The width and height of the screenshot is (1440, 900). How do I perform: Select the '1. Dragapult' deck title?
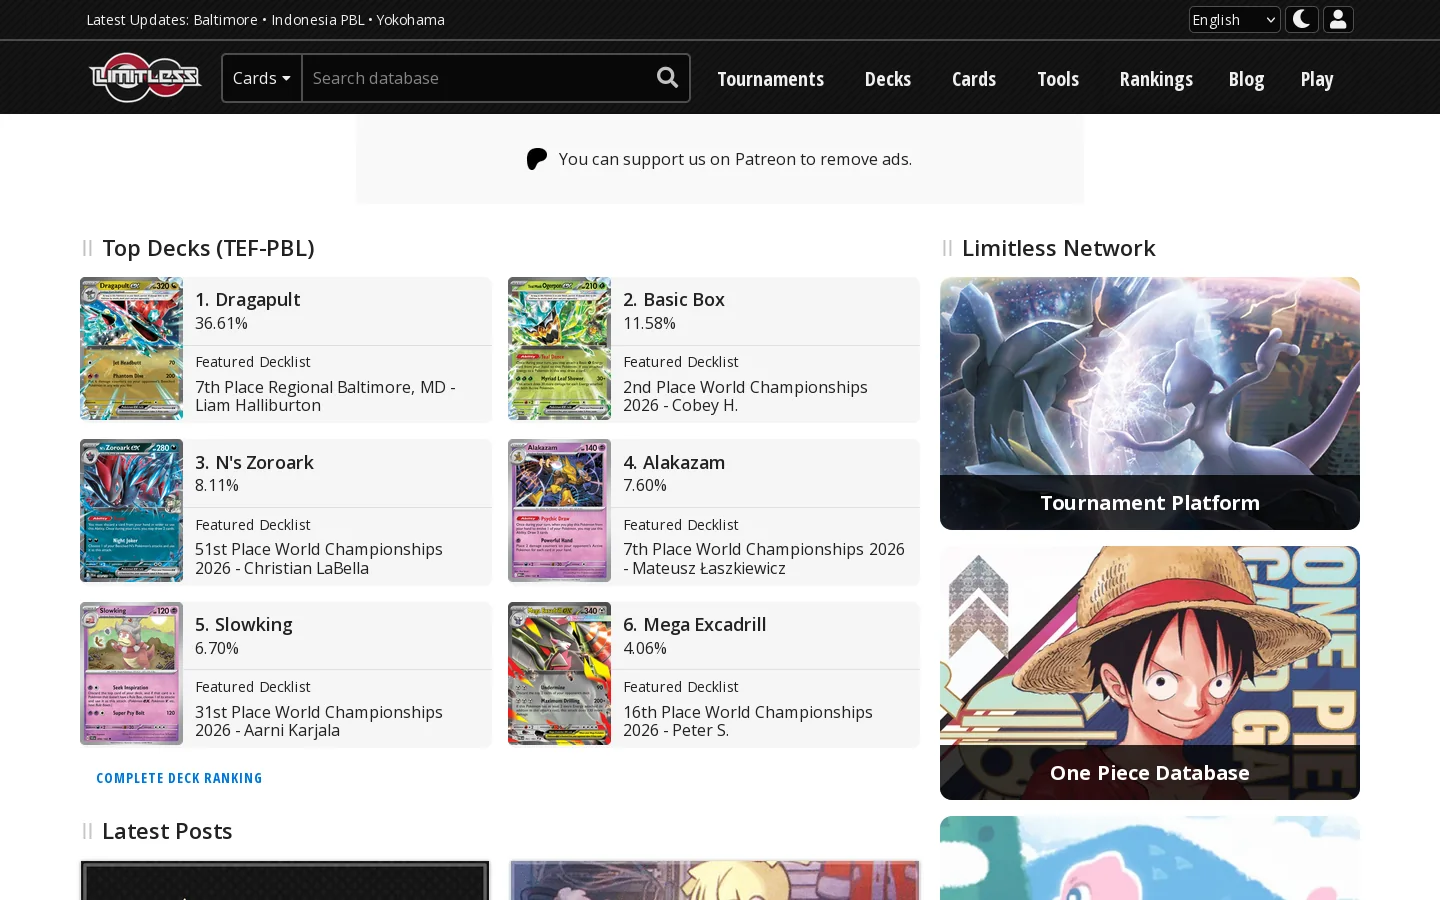(x=247, y=299)
